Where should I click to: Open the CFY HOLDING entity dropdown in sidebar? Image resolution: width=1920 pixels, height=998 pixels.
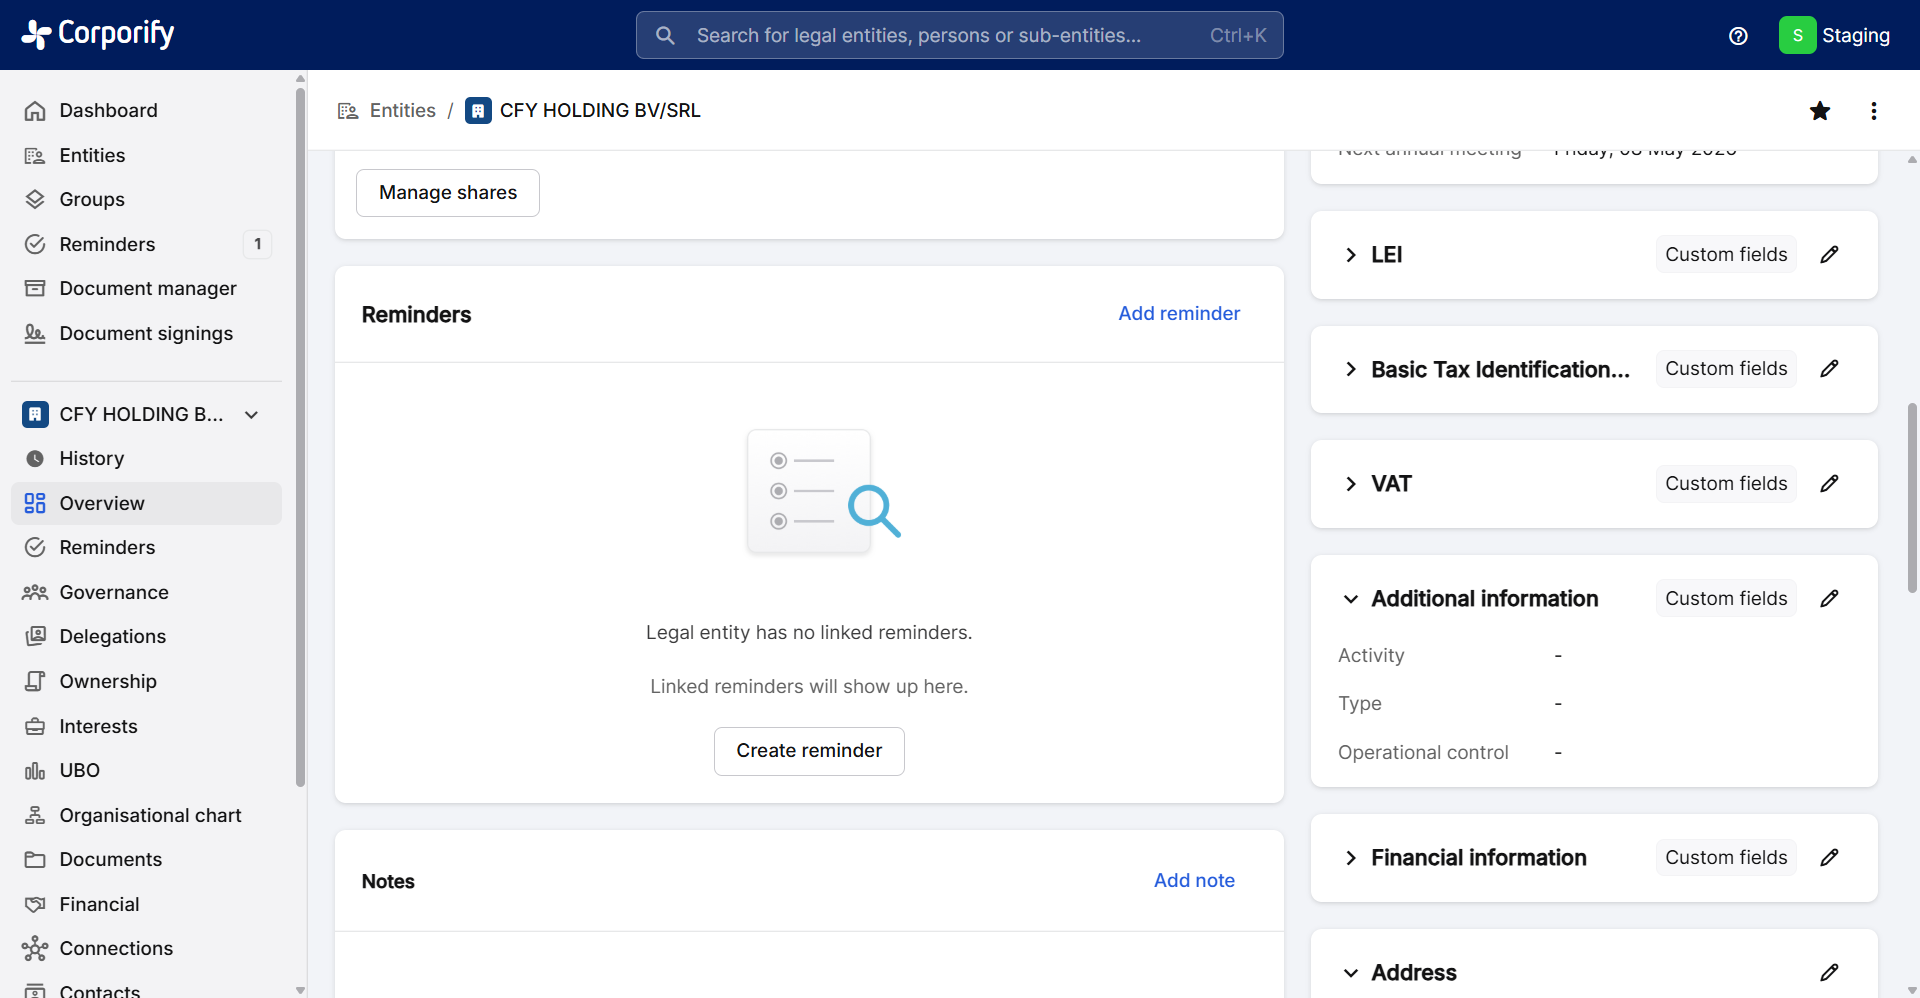[252, 414]
